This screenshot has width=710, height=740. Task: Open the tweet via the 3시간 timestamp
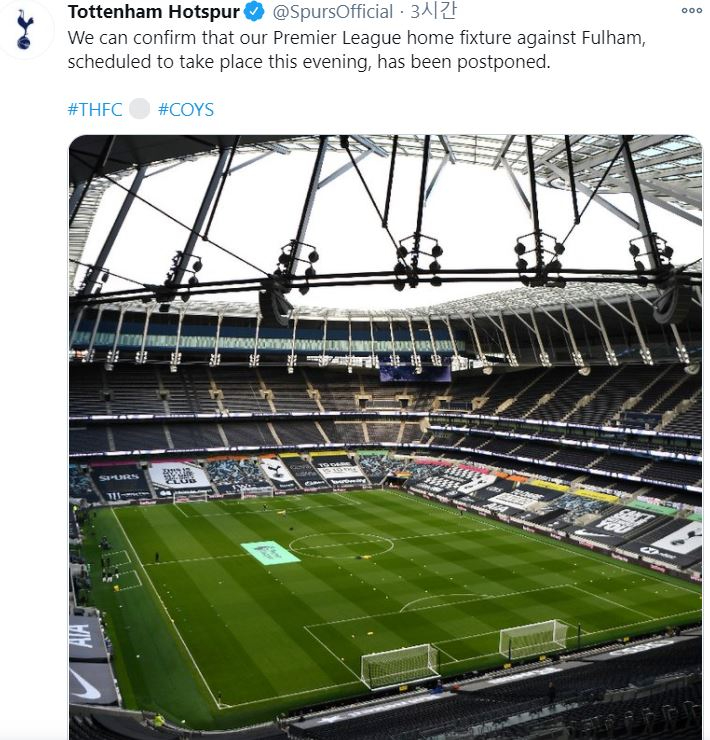pyautogui.click(x=433, y=11)
